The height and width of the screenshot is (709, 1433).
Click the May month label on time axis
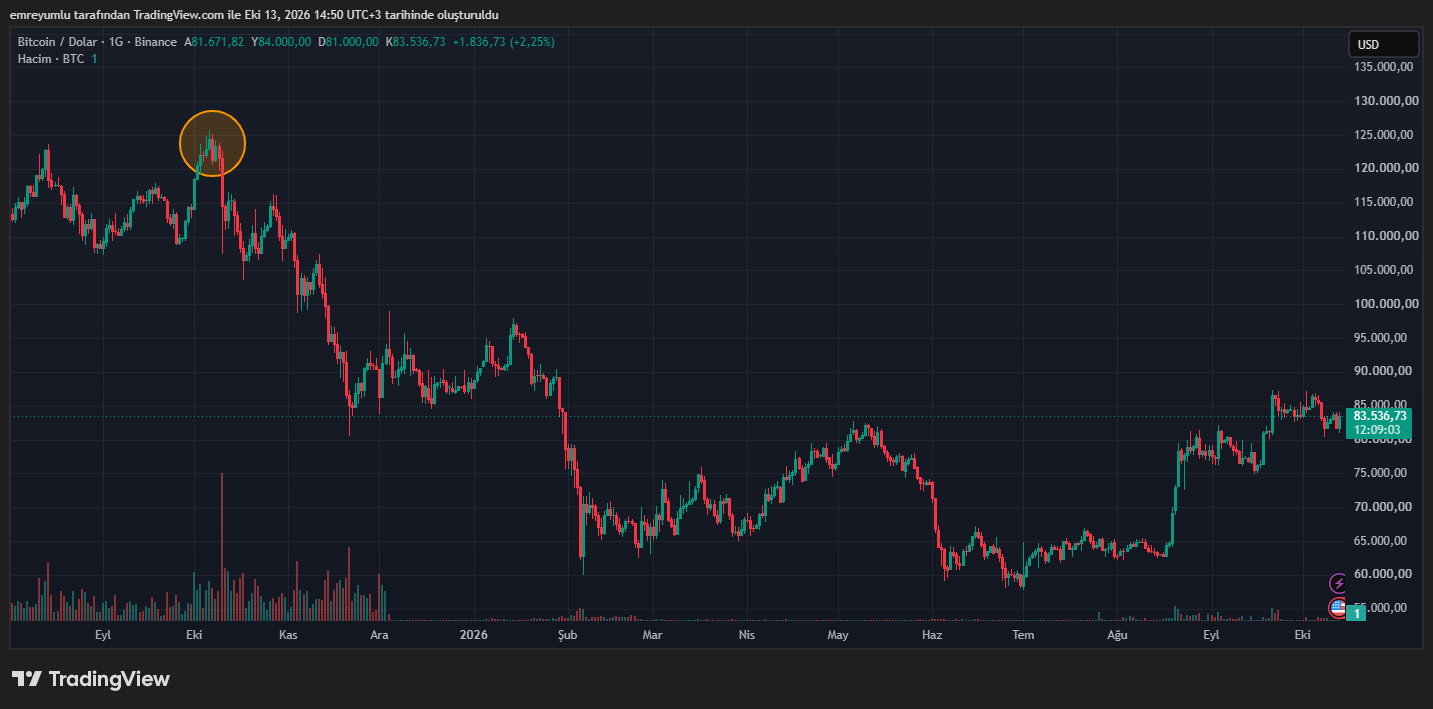coord(838,635)
